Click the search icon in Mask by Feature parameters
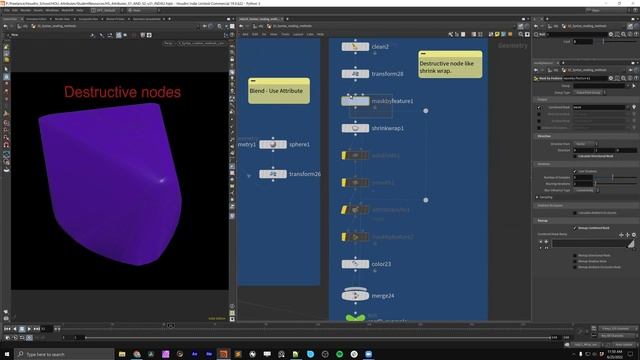The height and width of the screenshot is (360, 640). (624, 78)
